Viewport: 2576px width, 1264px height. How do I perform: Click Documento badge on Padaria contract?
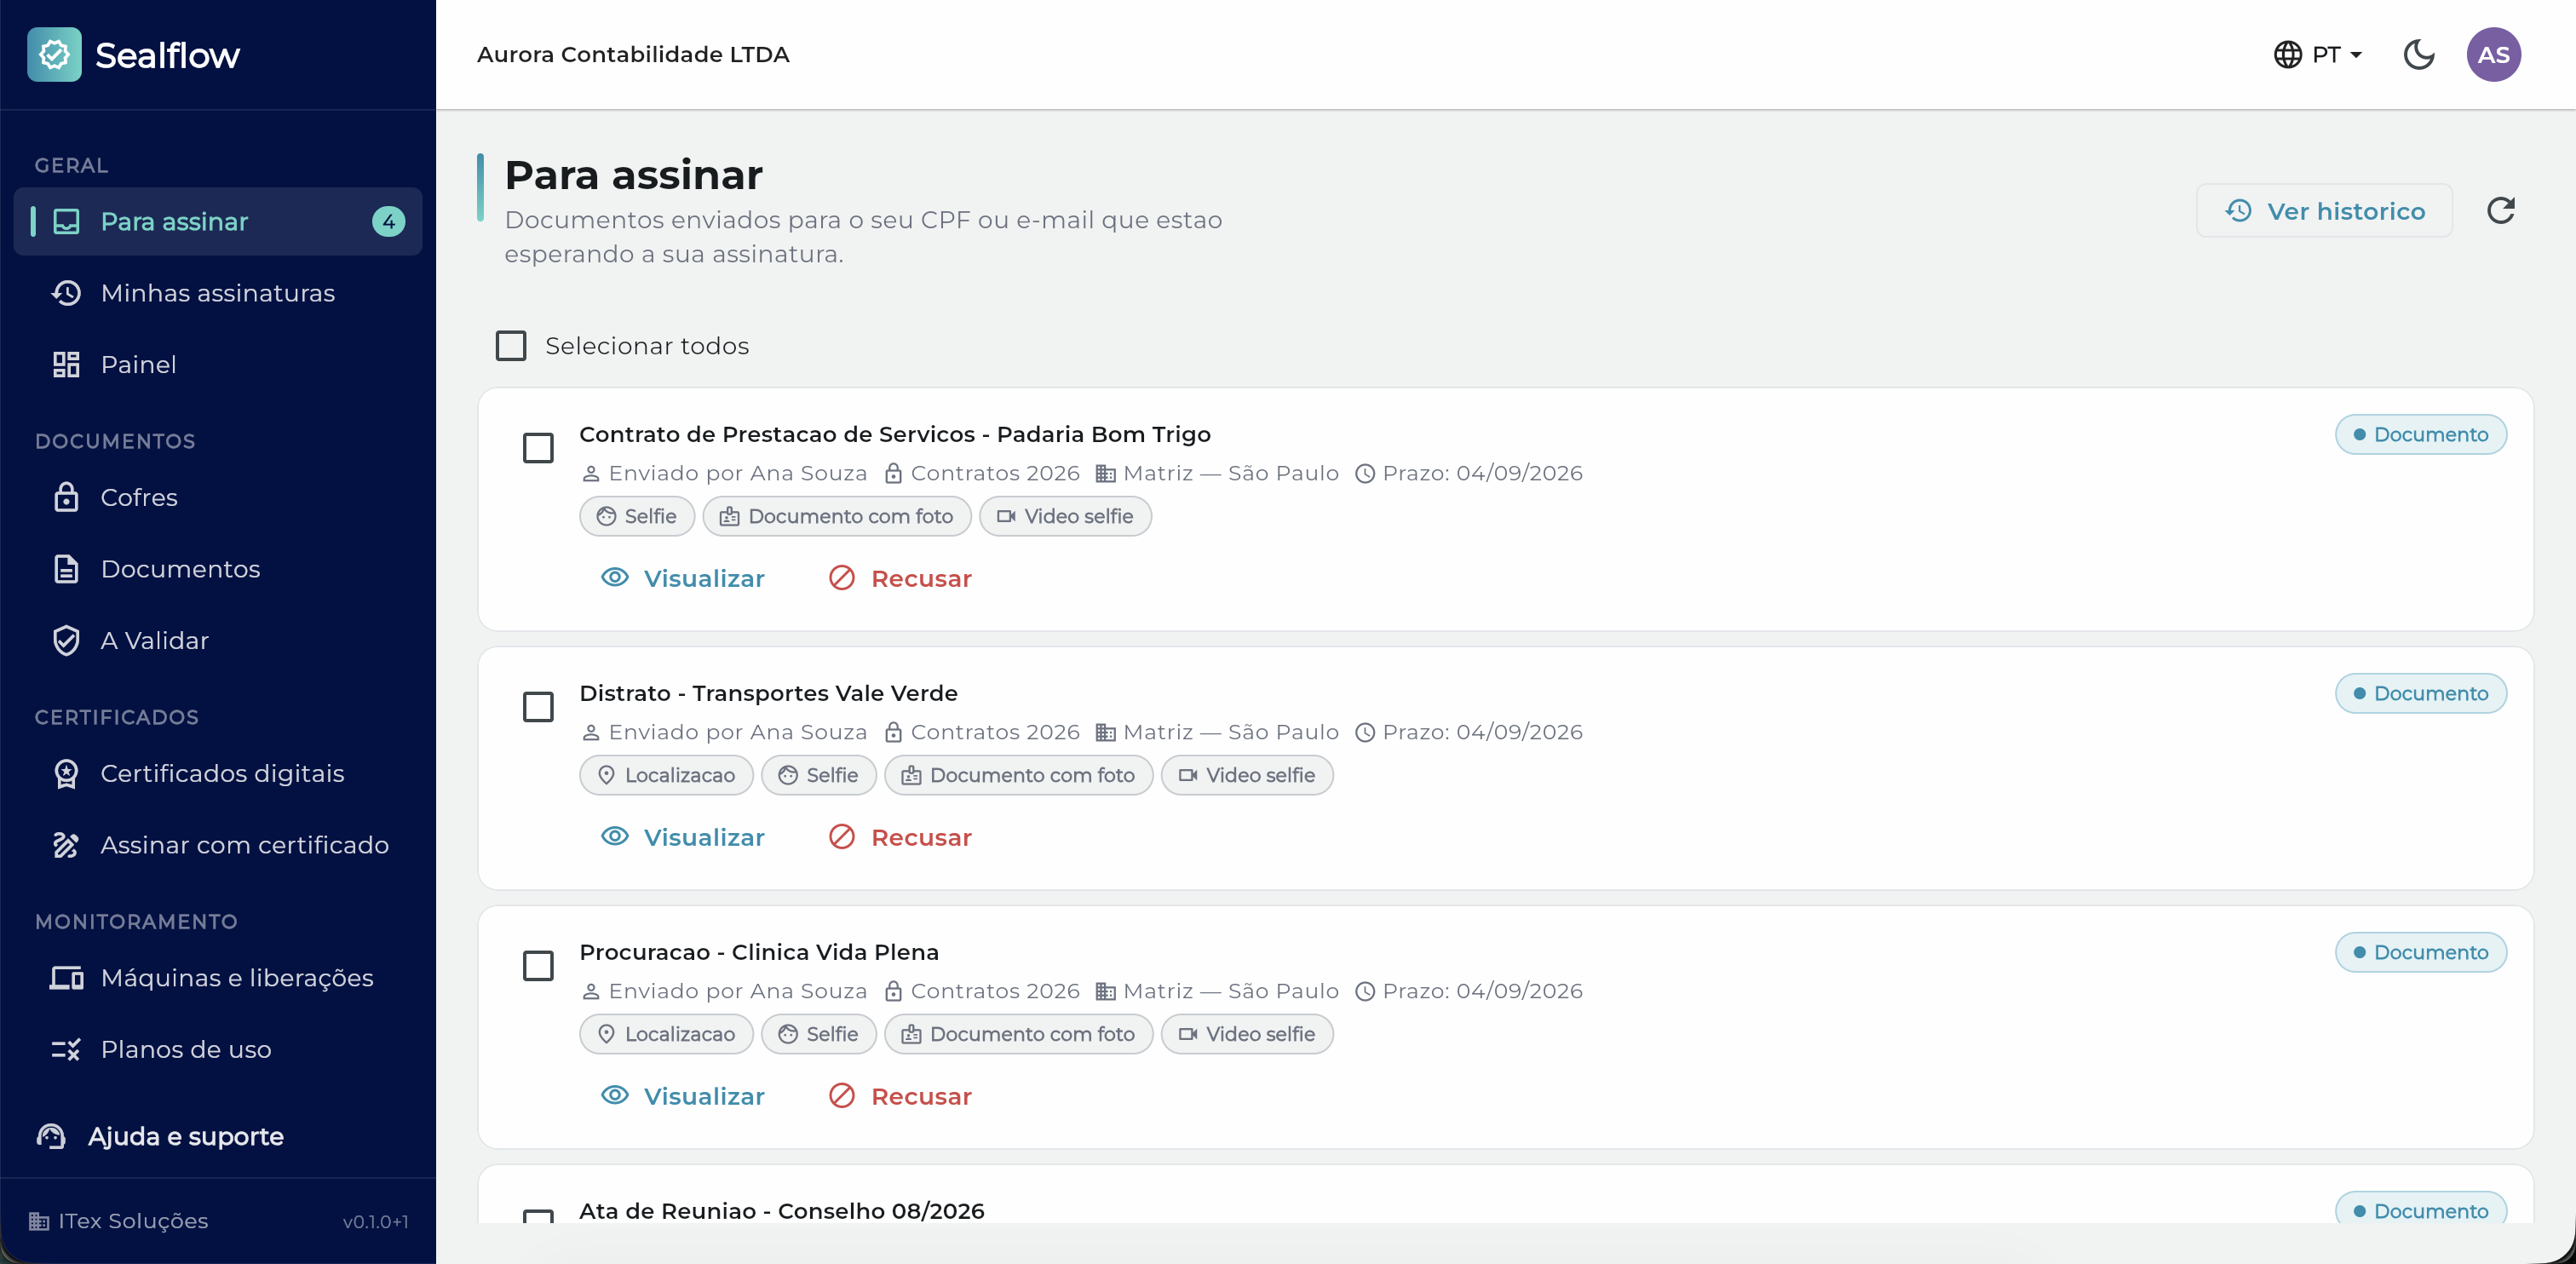[x=2420, y=434]
